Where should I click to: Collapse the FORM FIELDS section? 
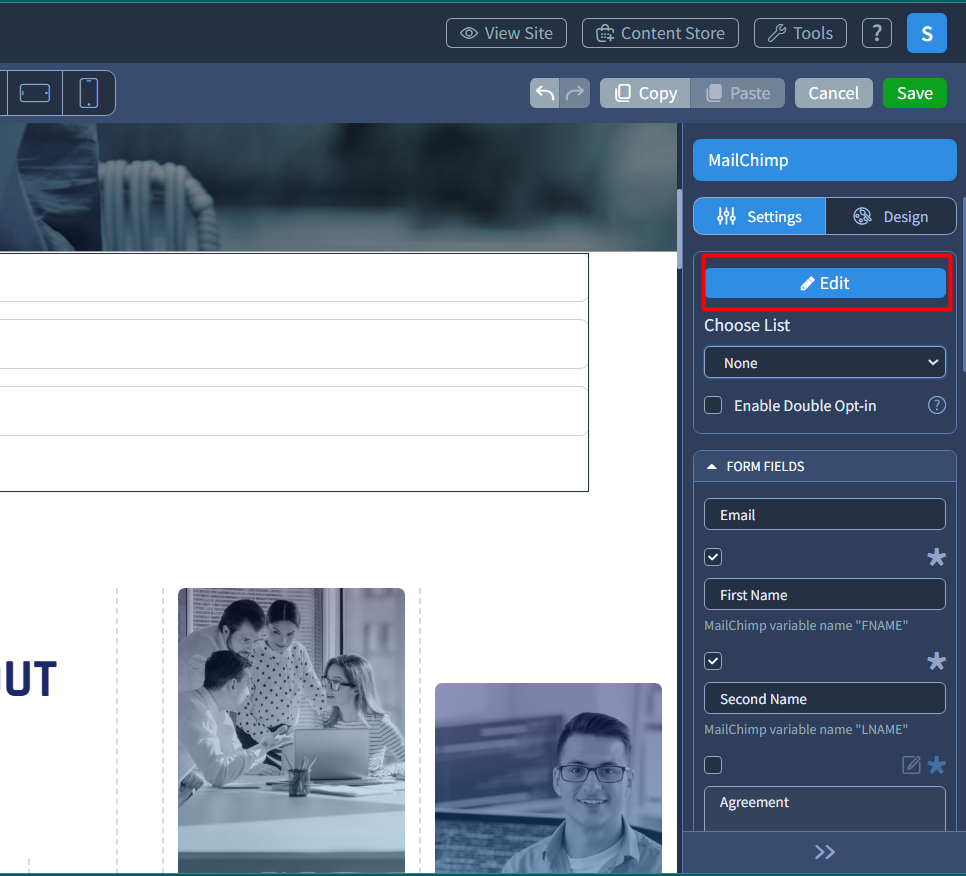(x=824, y=466)
